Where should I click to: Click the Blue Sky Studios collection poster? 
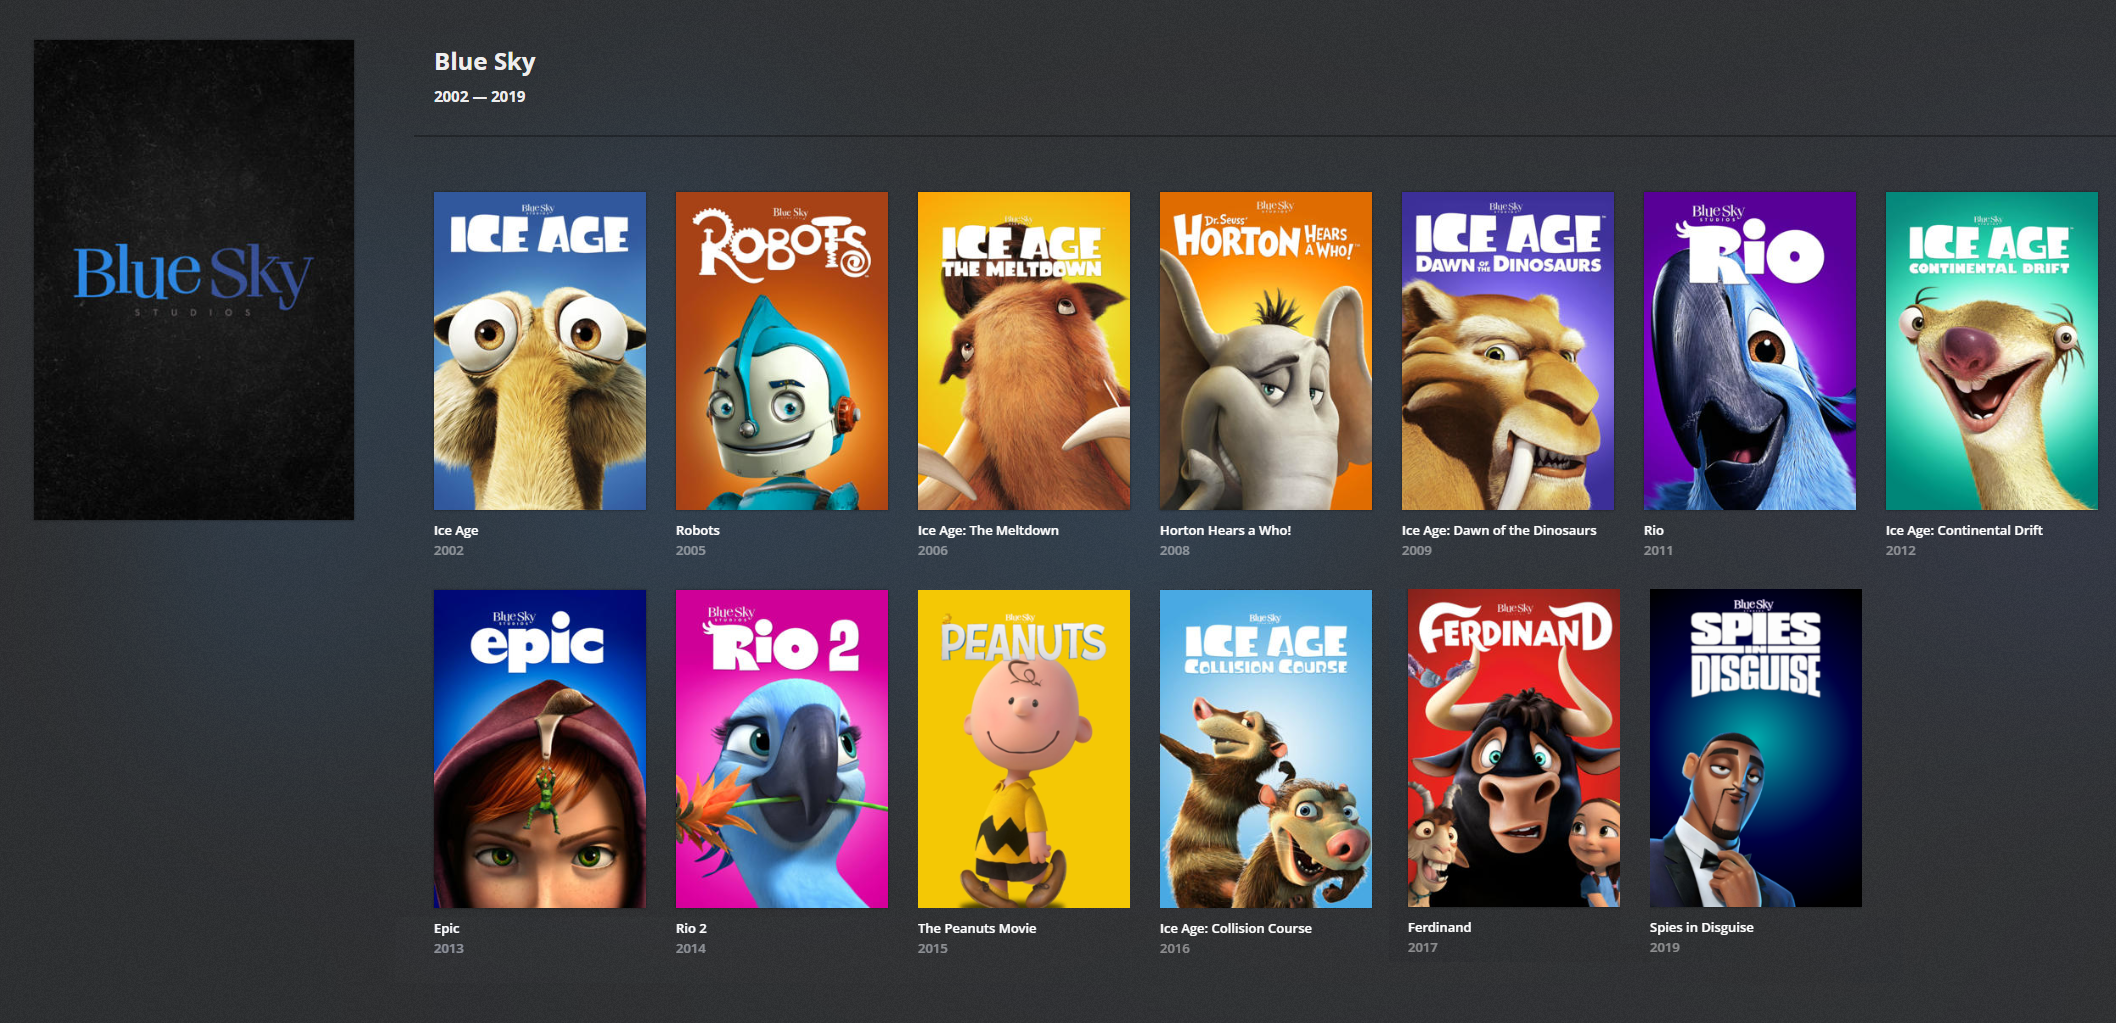pyautogui.click(x=194, y=280)
